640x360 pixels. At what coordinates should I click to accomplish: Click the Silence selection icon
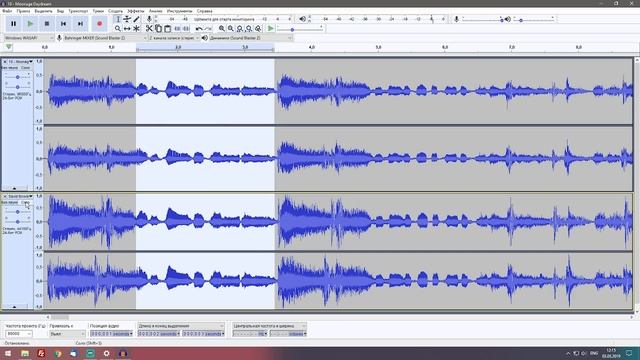186,29
